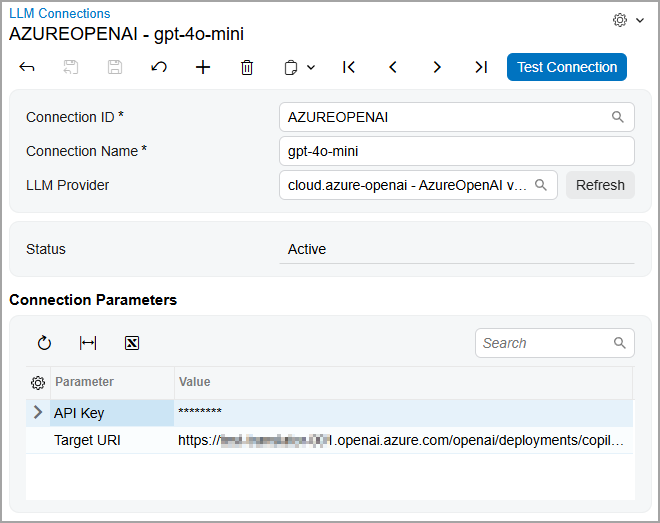Screen dimensions: 660x523
Task: Open the clipboard dropdown menu
Action: pos(299,67)
